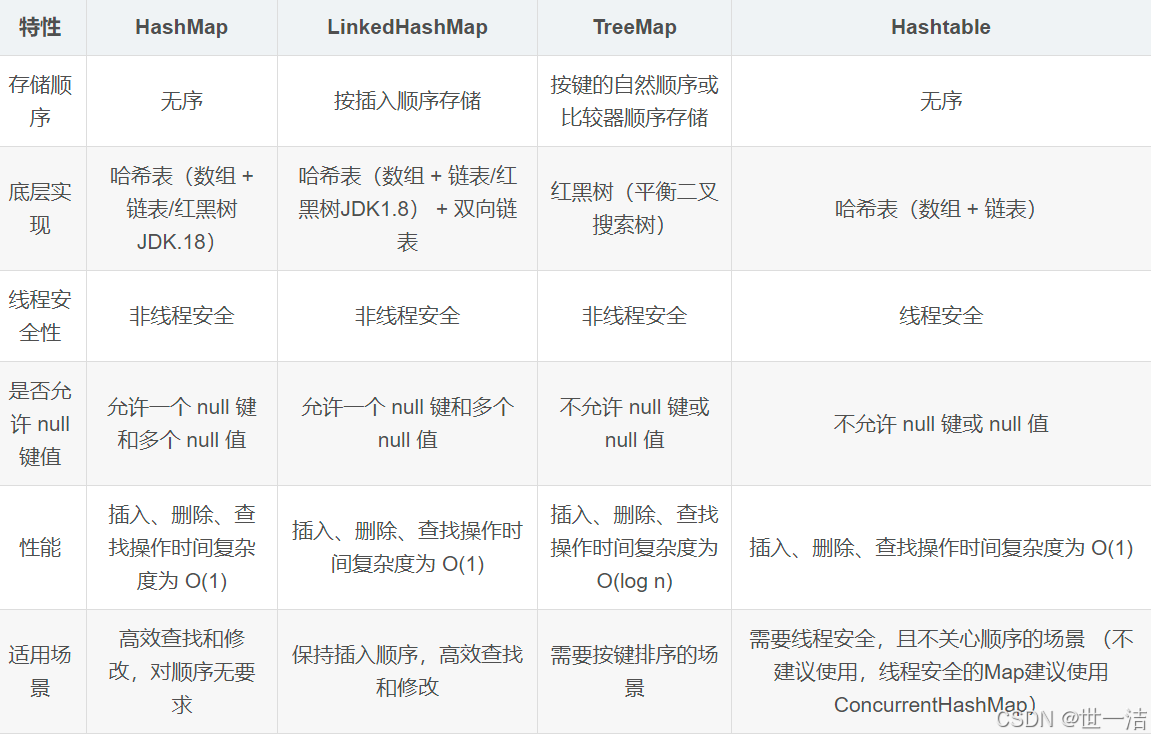1151x739 pixels.
Task: Click the 哈希表（数组 + 链表）cell
Action: (x=940, y=208)
